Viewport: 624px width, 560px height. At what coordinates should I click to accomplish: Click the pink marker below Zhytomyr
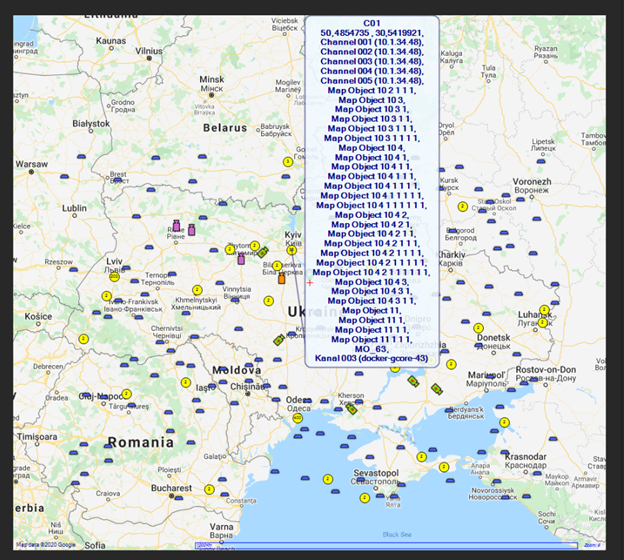tap(241, 259)
